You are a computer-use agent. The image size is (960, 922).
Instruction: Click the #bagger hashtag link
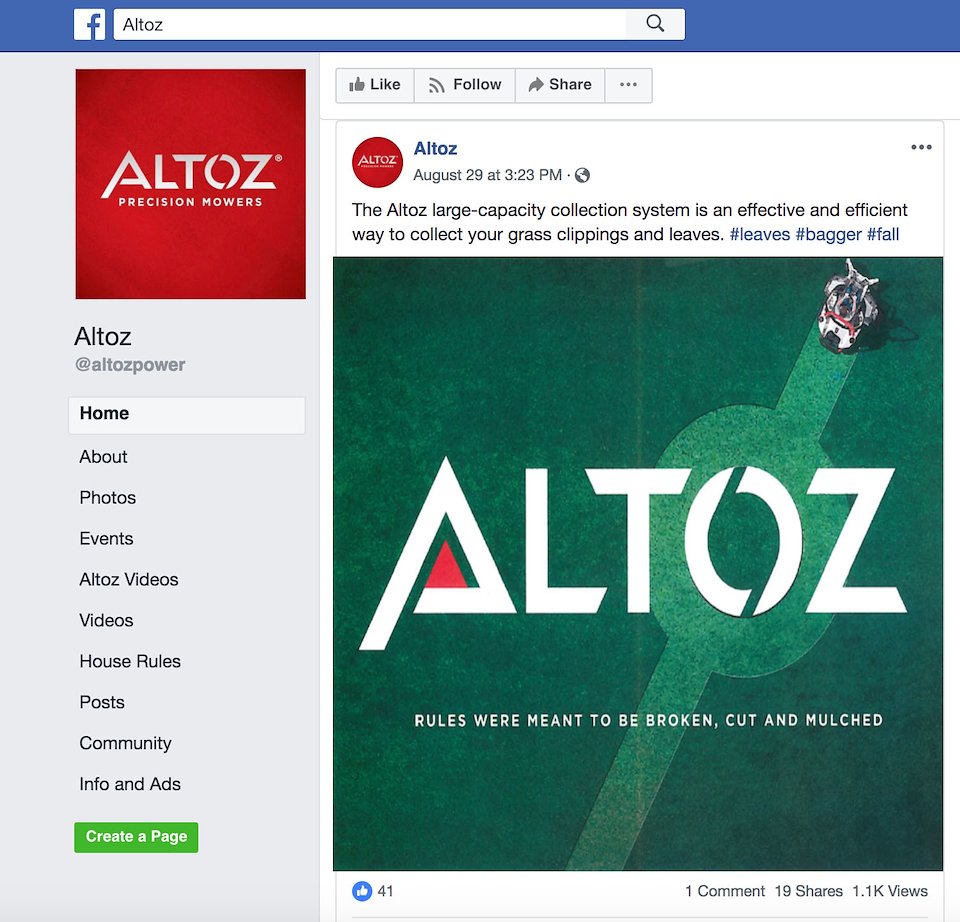tap(828, 234)
